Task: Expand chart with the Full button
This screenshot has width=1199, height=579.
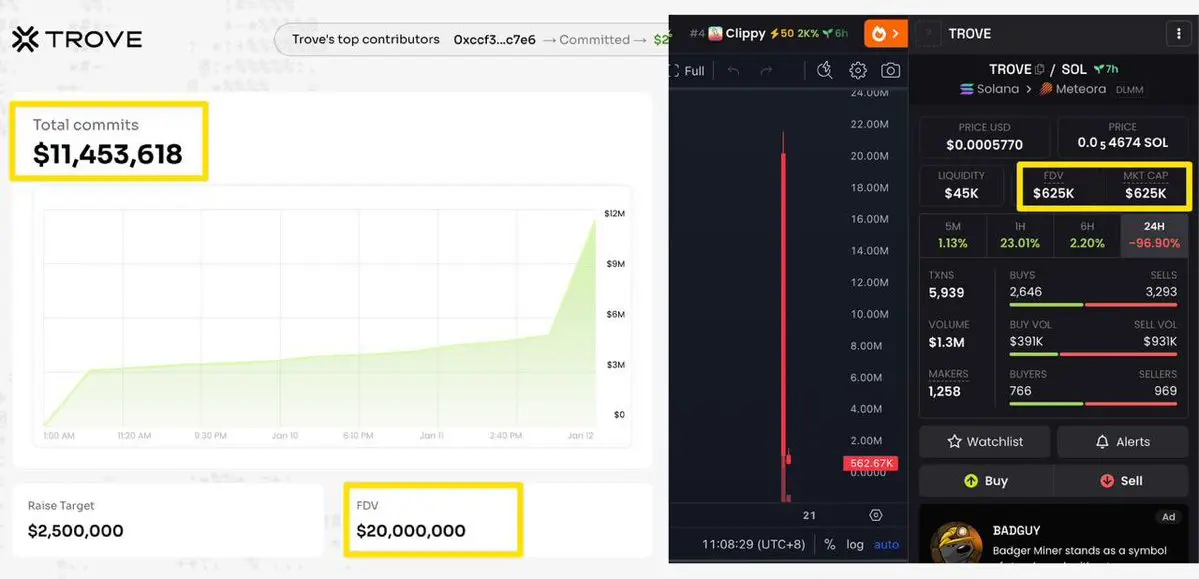Action: click(x=687, y=71)
